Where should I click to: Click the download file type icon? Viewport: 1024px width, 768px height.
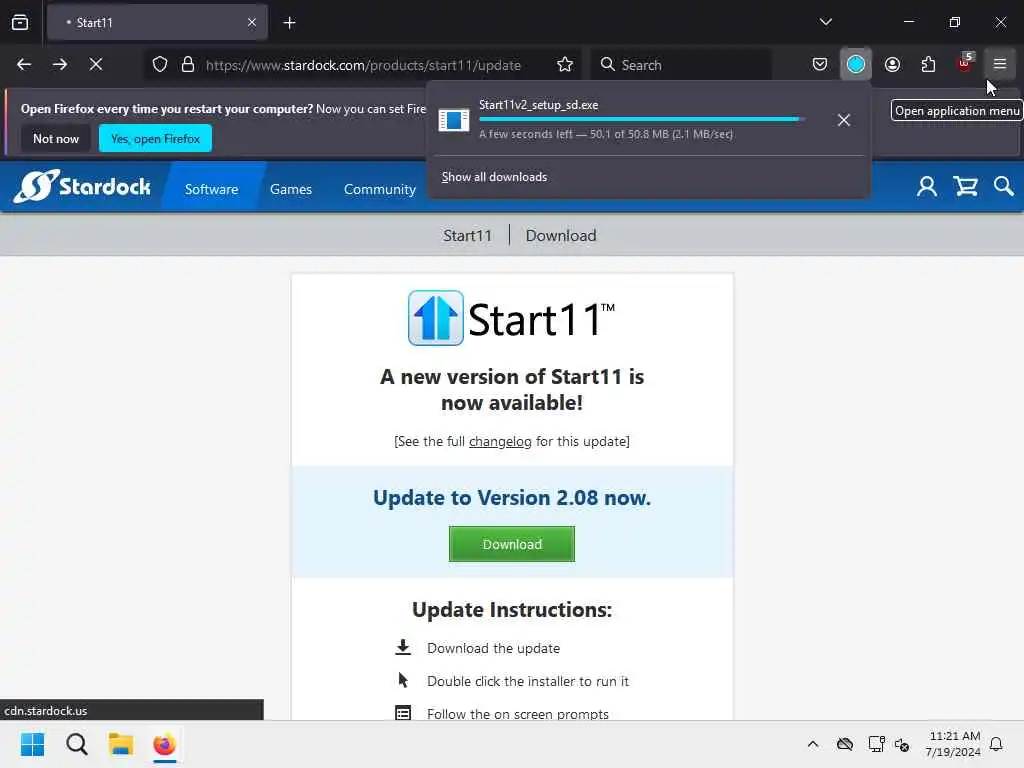point(453,120)
